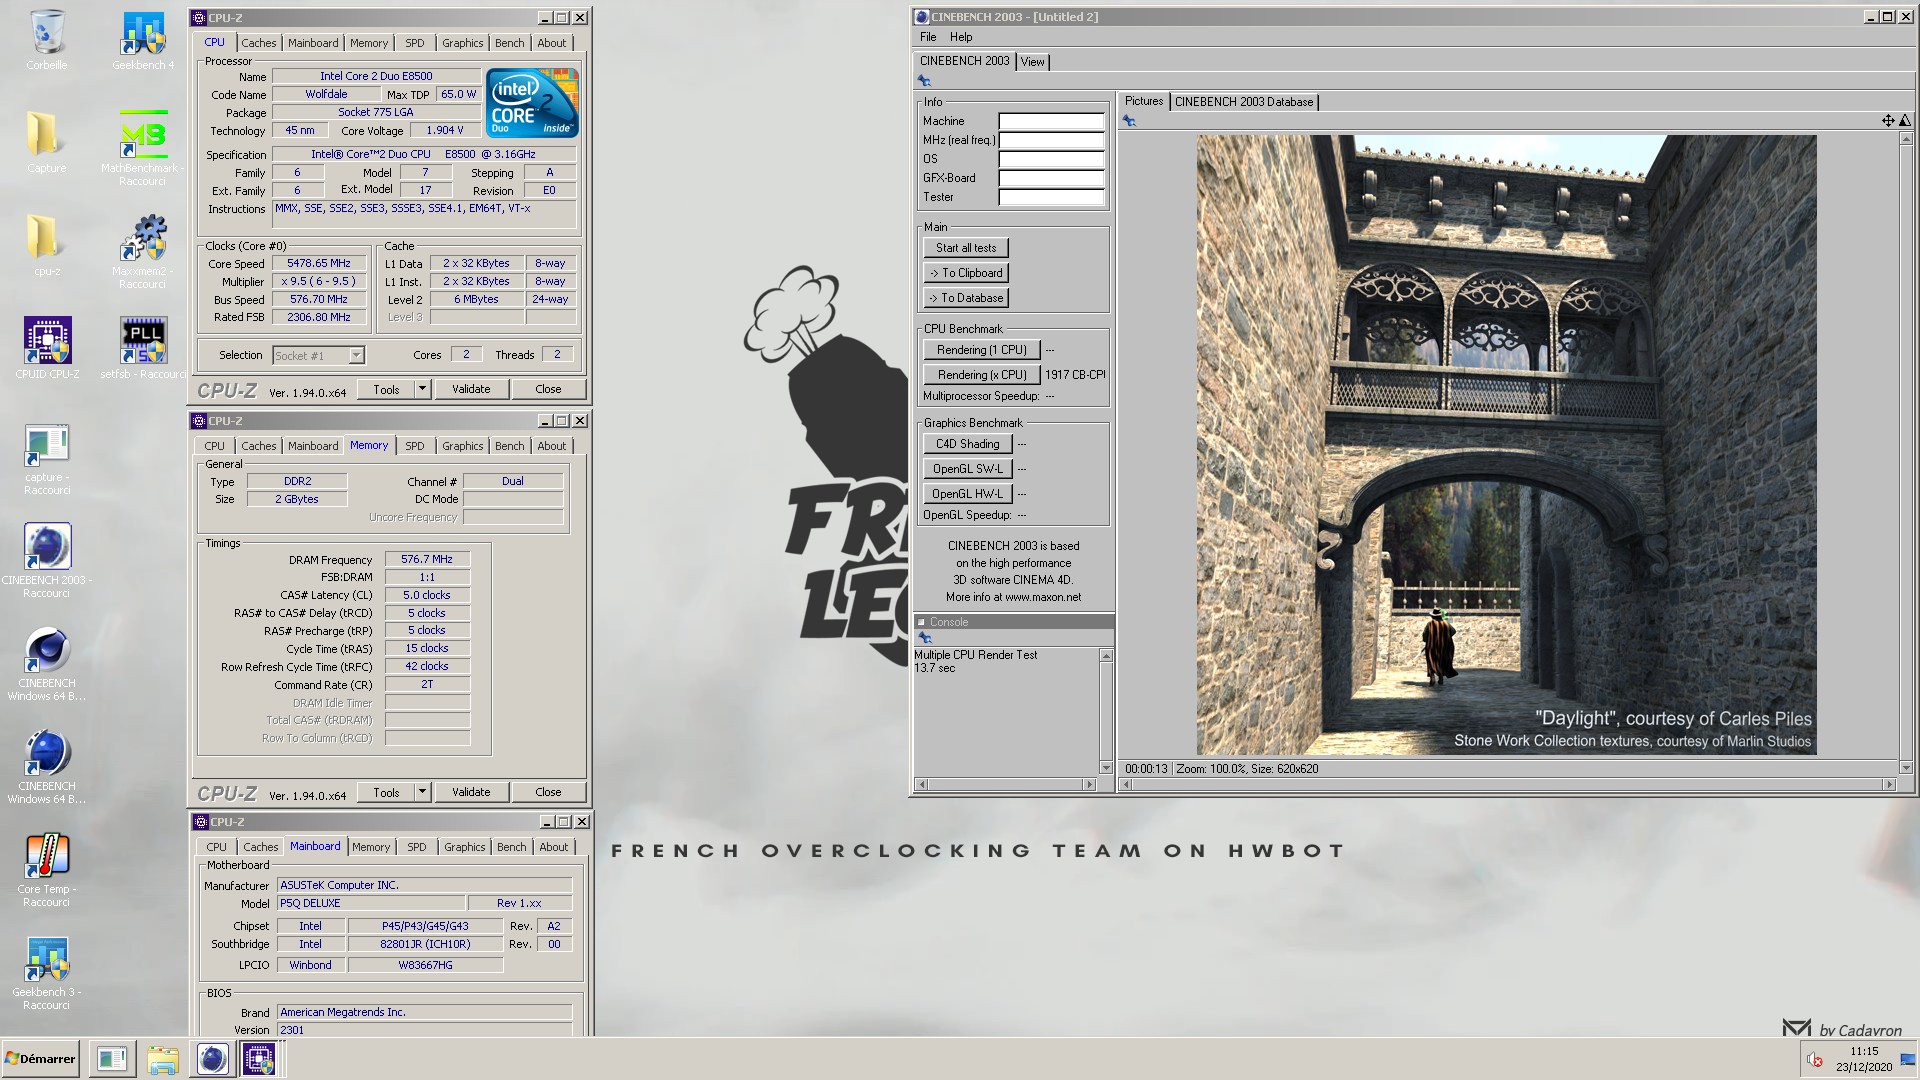Click the Intel Core 2 Duo logo
1920x1080 pixels.
pyautogui.click(x=532, y=103)
